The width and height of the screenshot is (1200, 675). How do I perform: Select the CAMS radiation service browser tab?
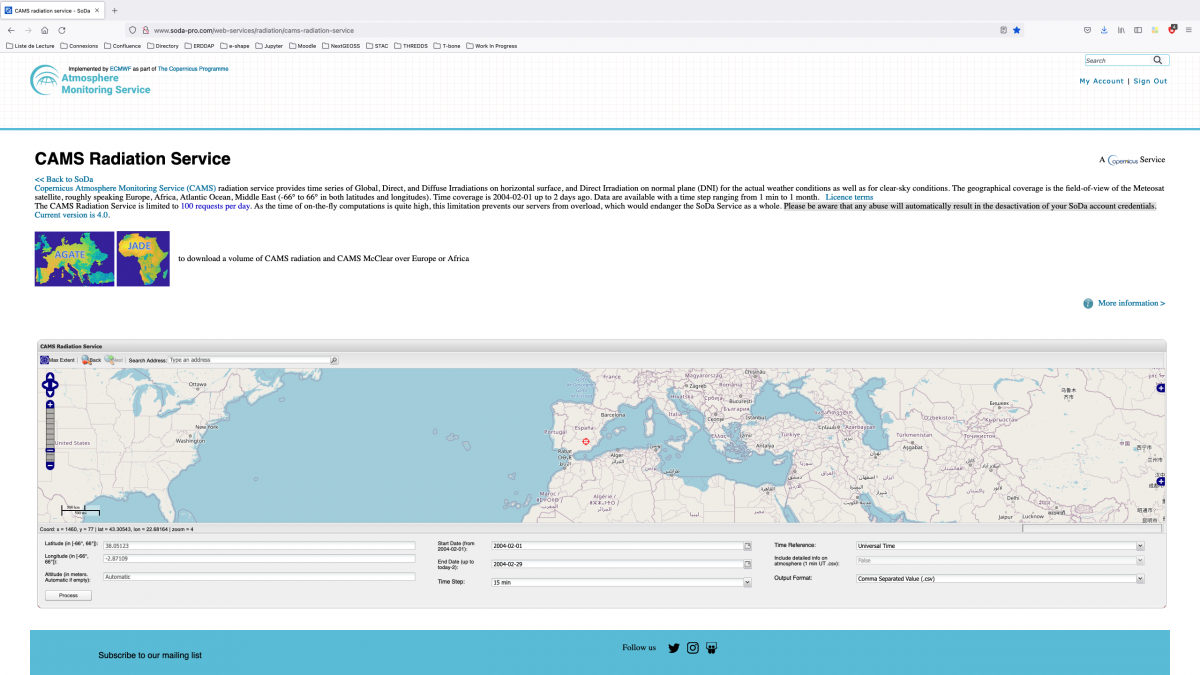[x=53, y=10]
